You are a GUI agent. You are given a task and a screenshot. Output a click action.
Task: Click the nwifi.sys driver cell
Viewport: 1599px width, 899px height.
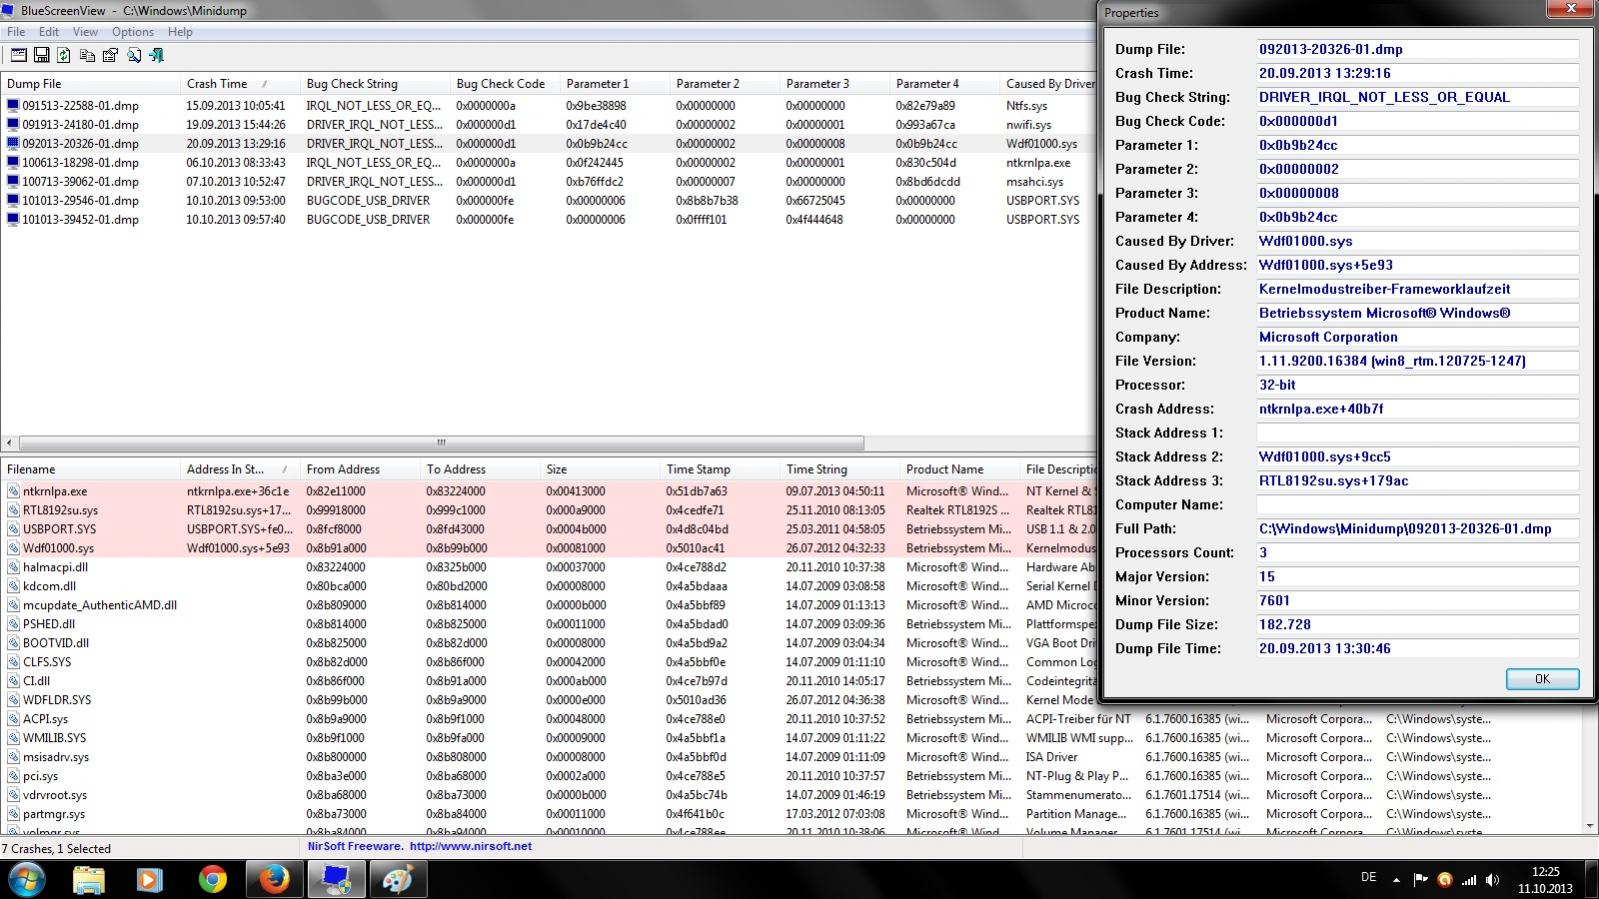click(1029, 124)
